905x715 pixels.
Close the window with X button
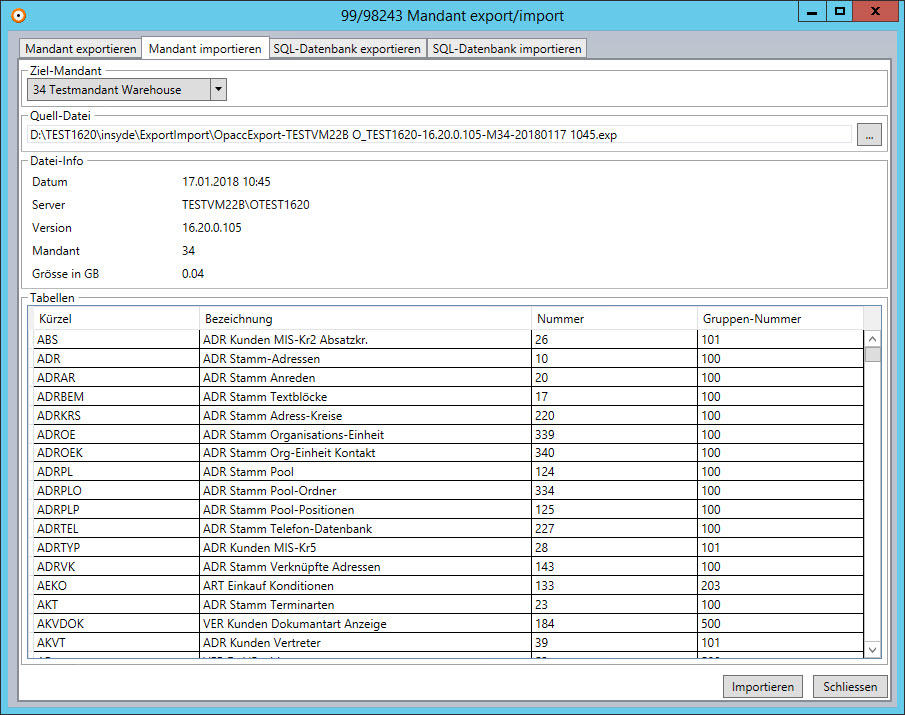(x=875, y=12)
